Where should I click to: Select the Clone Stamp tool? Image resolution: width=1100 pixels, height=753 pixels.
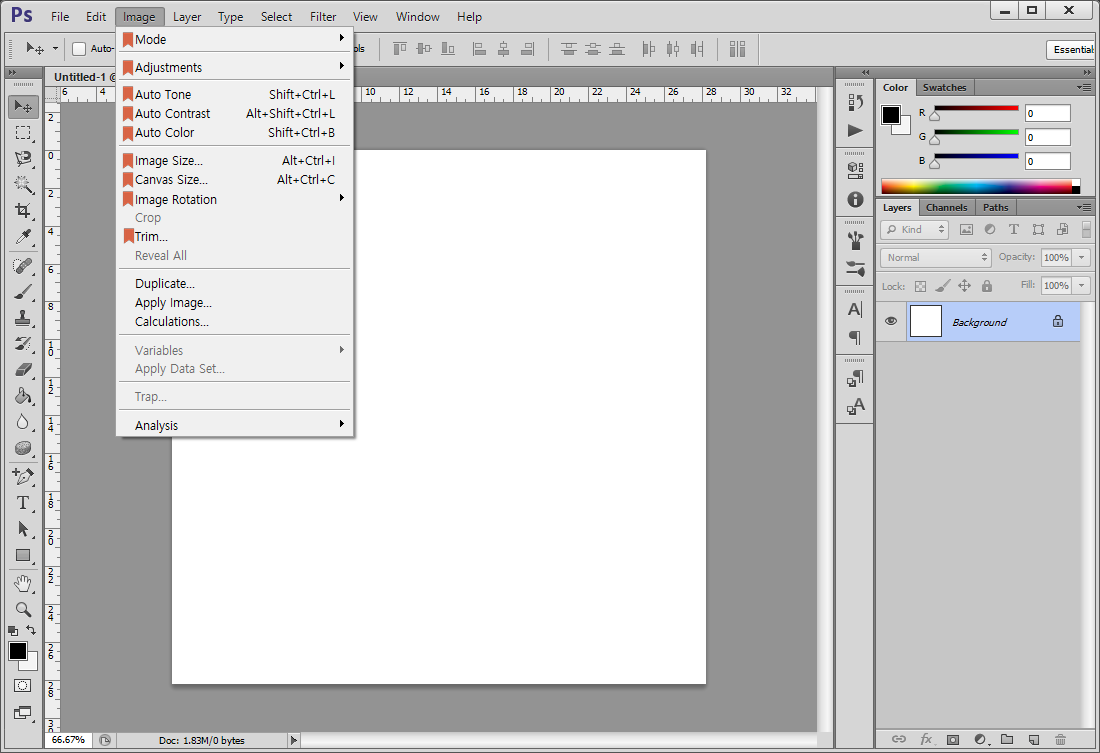[23, 318]
